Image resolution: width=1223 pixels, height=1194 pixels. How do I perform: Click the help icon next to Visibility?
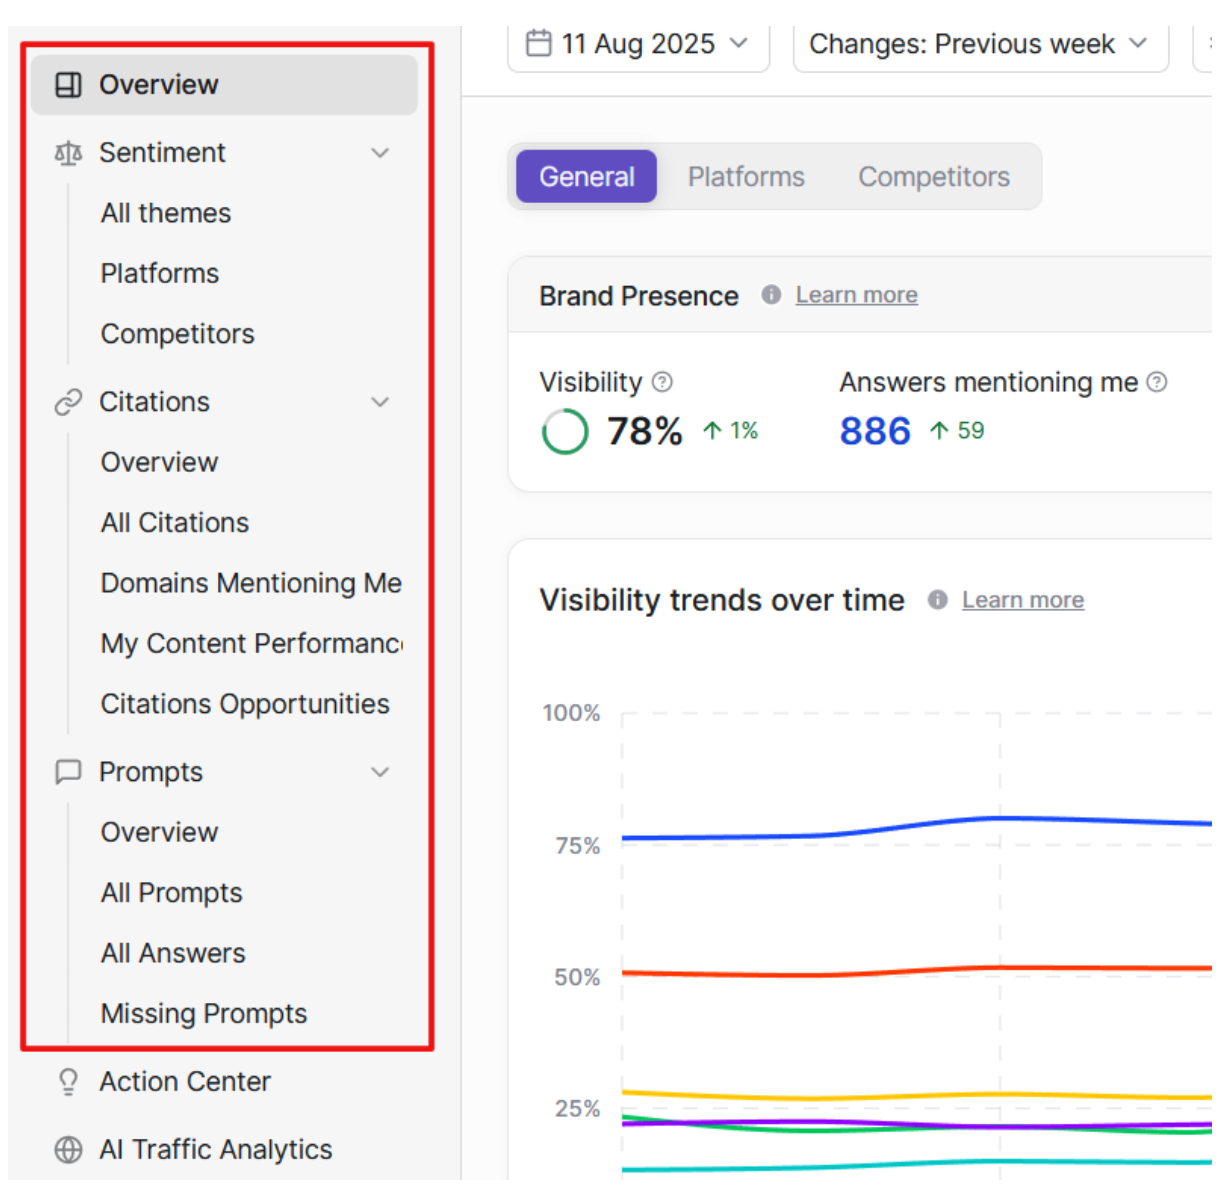coord(662,382)
